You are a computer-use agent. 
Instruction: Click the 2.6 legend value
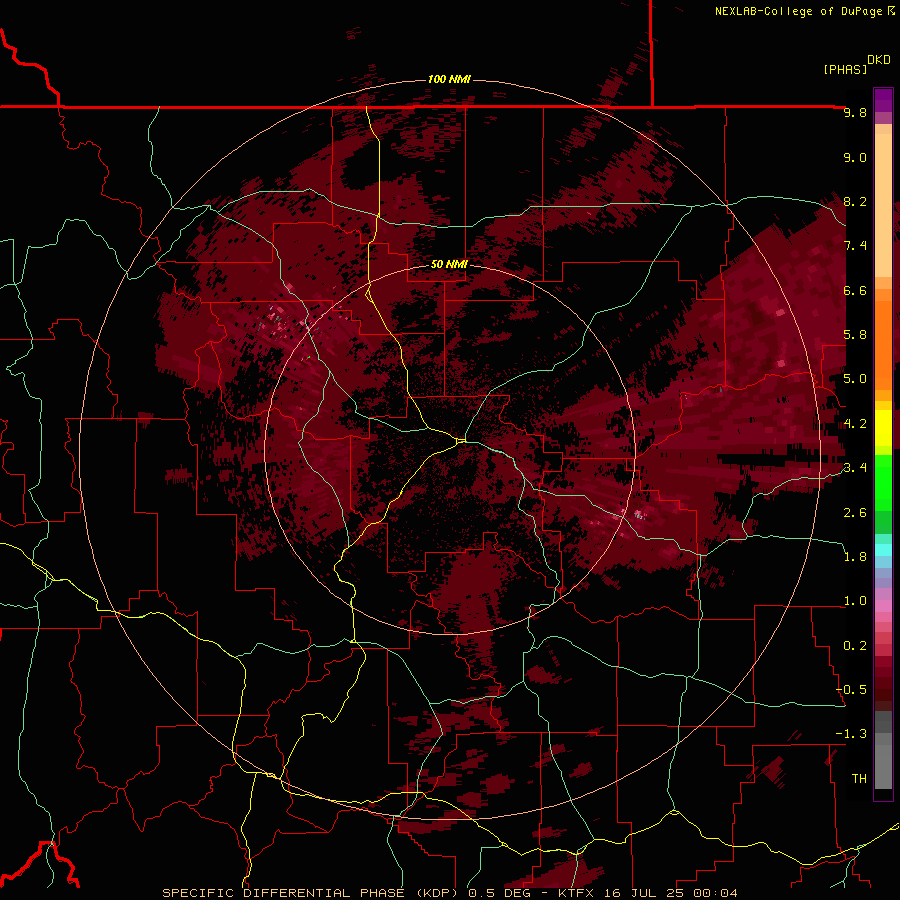pyautogui.click(x=855, y=513)
